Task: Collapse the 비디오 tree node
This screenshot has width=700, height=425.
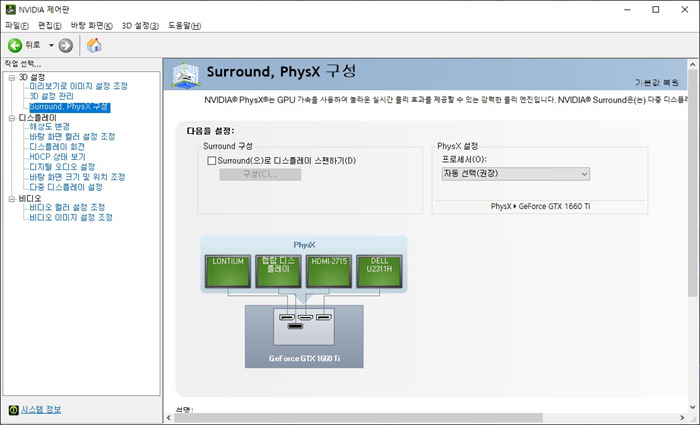Action: (12, 199)
